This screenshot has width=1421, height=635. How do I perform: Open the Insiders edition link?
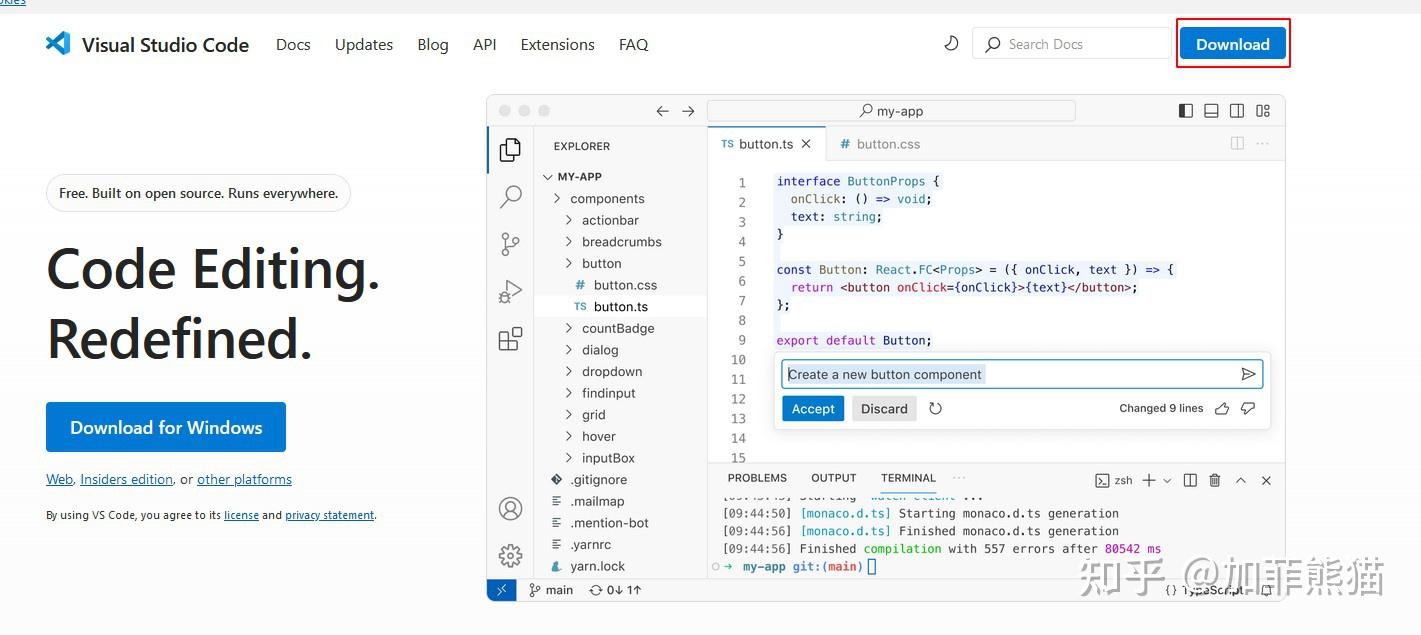(x=126, y=479)
